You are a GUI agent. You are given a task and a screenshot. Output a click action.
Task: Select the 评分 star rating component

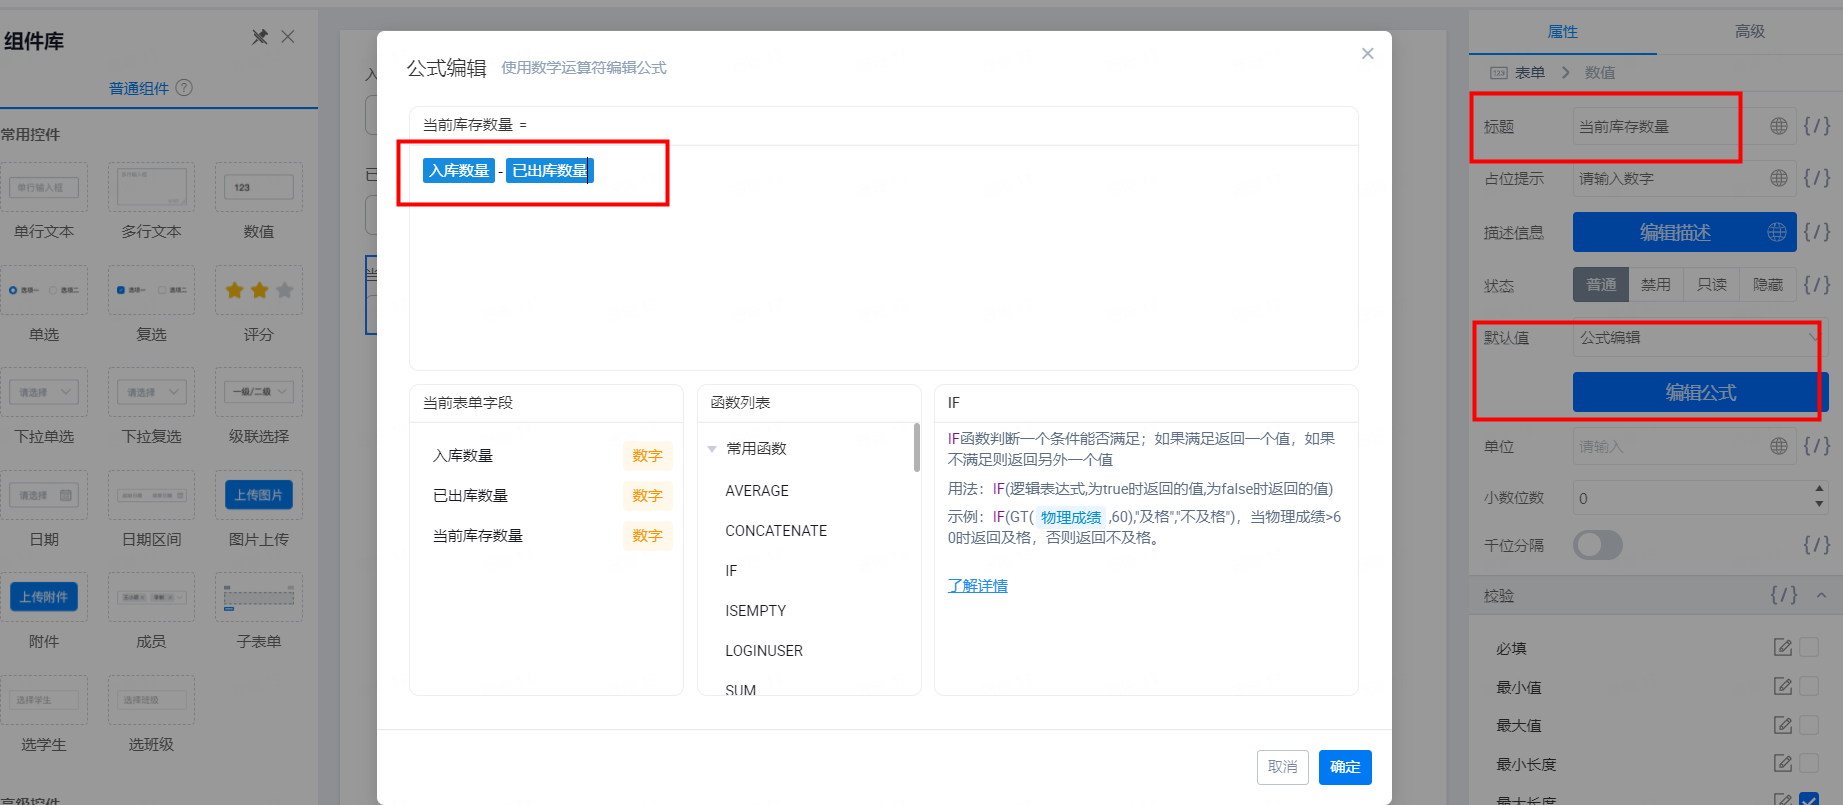point(259,291)
